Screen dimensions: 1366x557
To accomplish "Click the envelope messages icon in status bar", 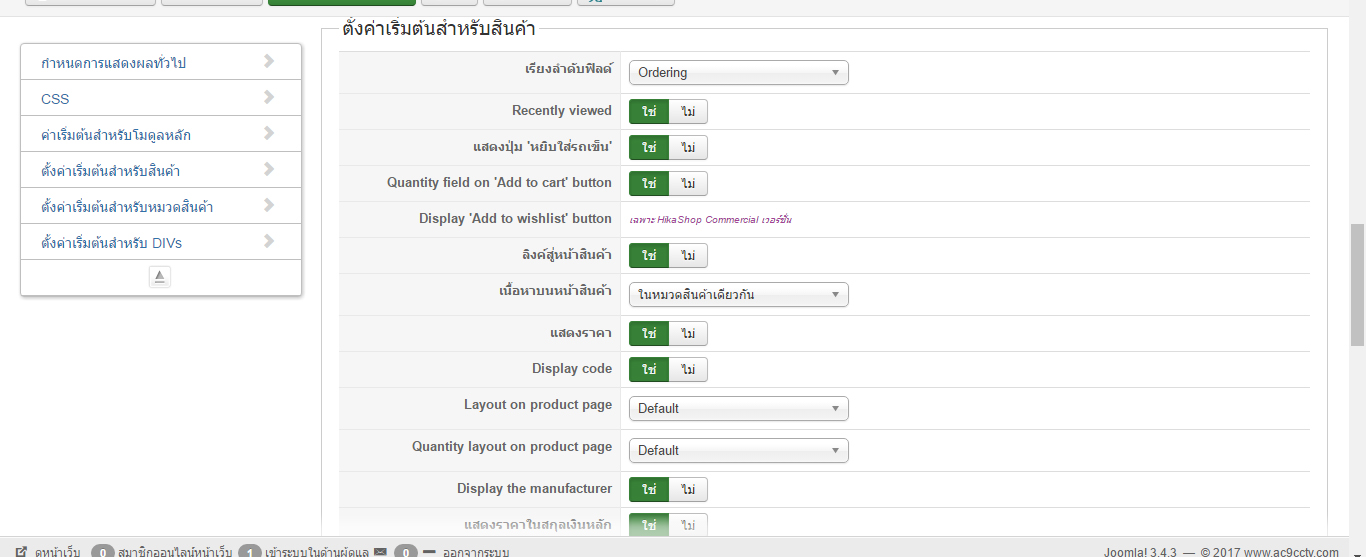I will pyautogui.click(x=380, y=552).
